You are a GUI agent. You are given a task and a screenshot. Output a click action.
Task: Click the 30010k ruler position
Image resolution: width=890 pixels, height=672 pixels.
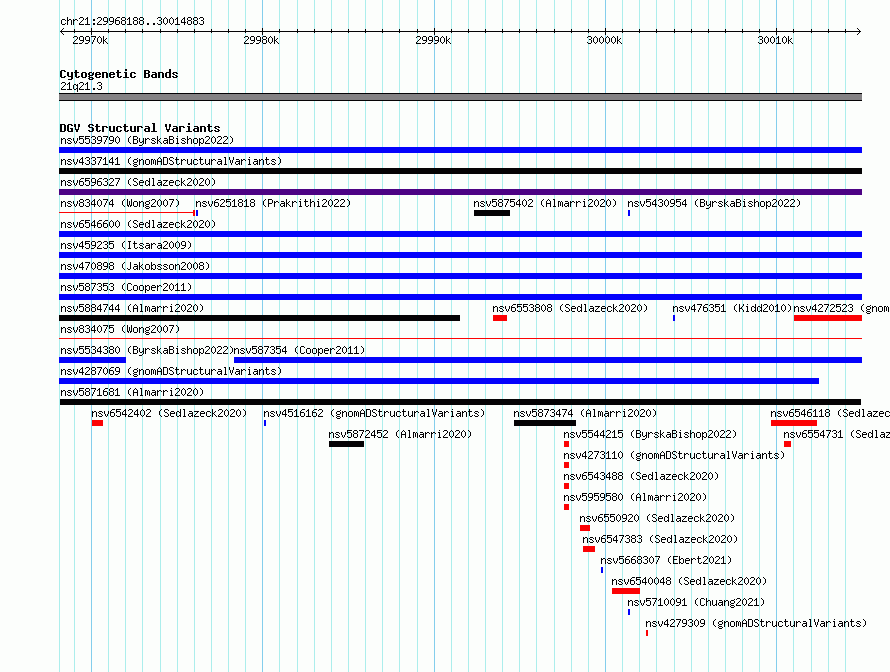(x=775, y=40)
